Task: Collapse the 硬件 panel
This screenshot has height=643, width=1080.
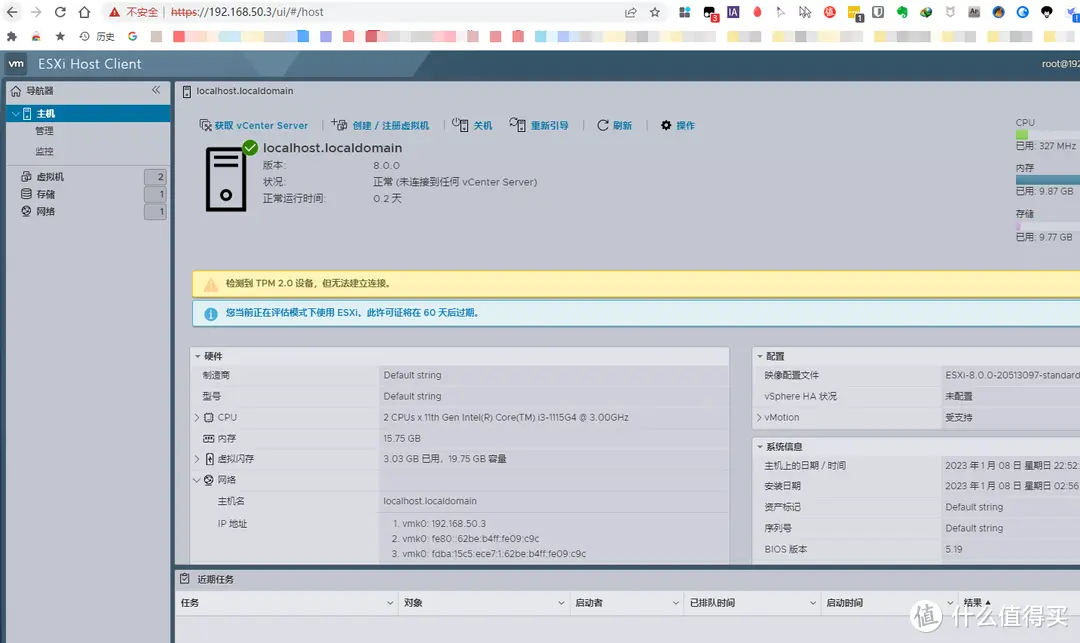Action: pos(198,356)
